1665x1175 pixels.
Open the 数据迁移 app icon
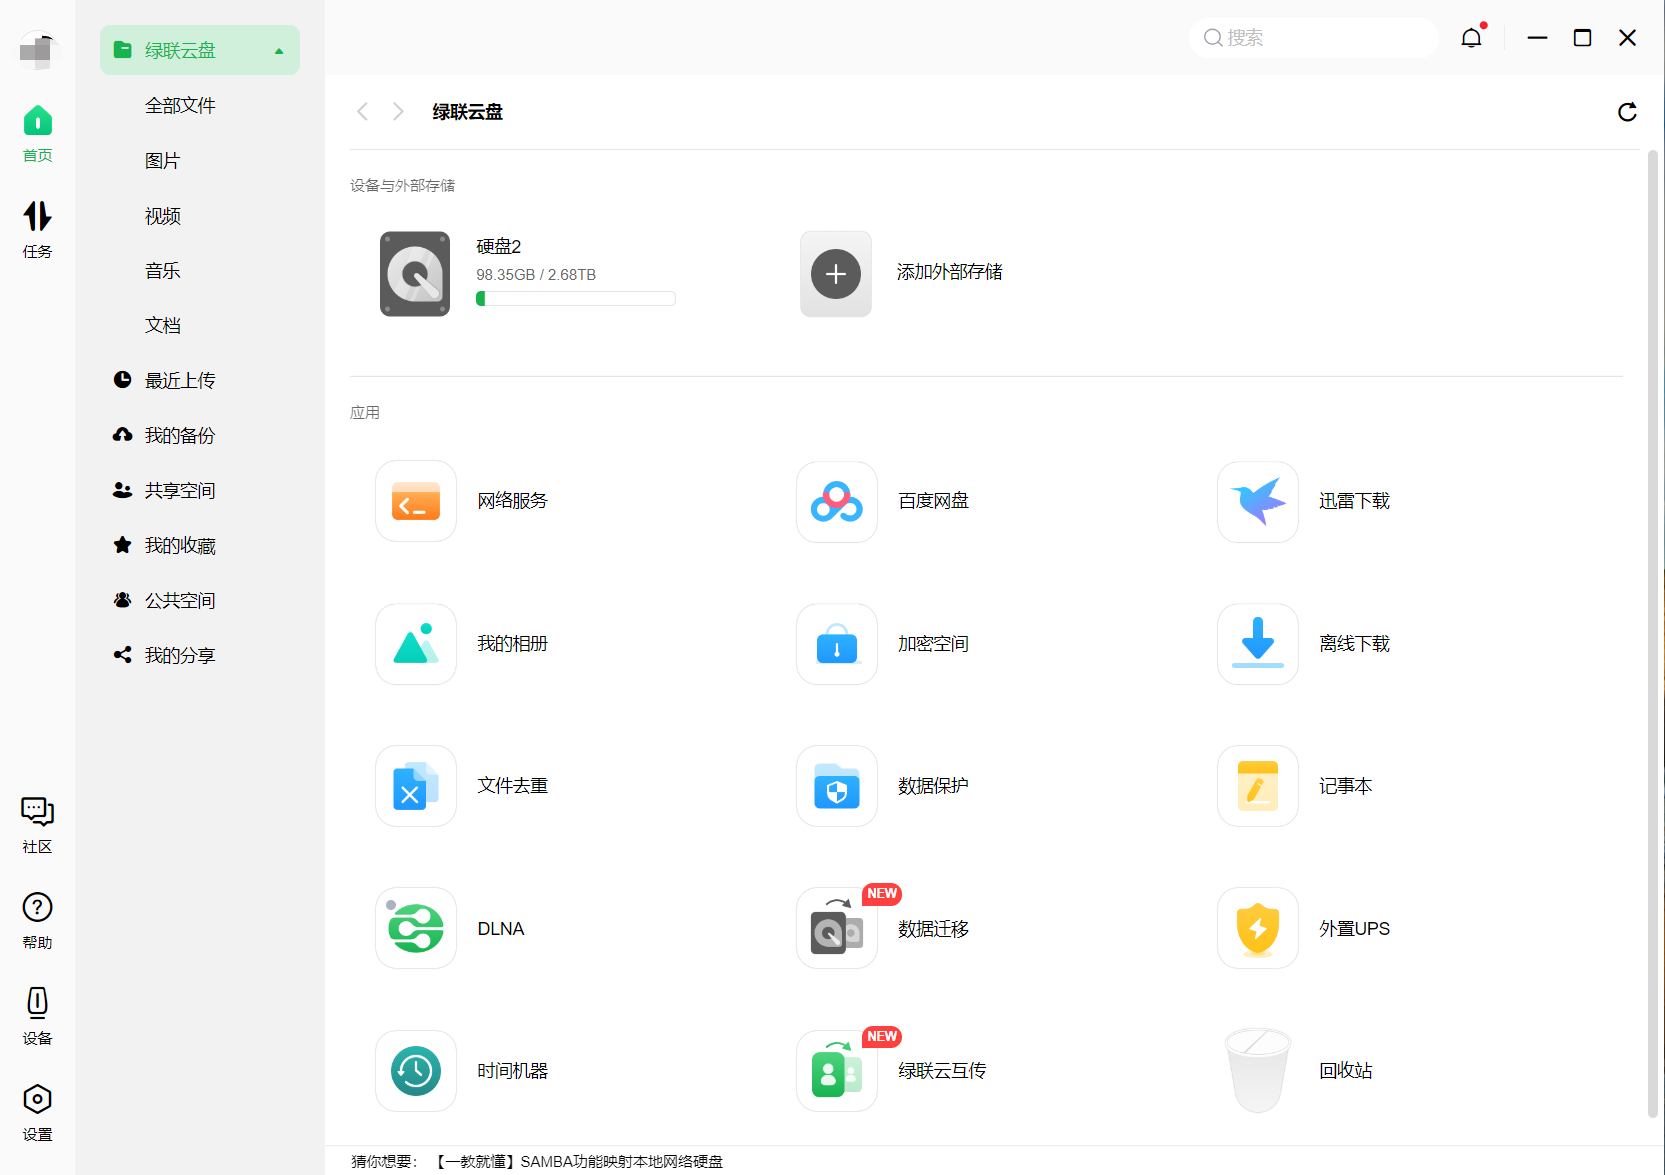tap(837, 928)
